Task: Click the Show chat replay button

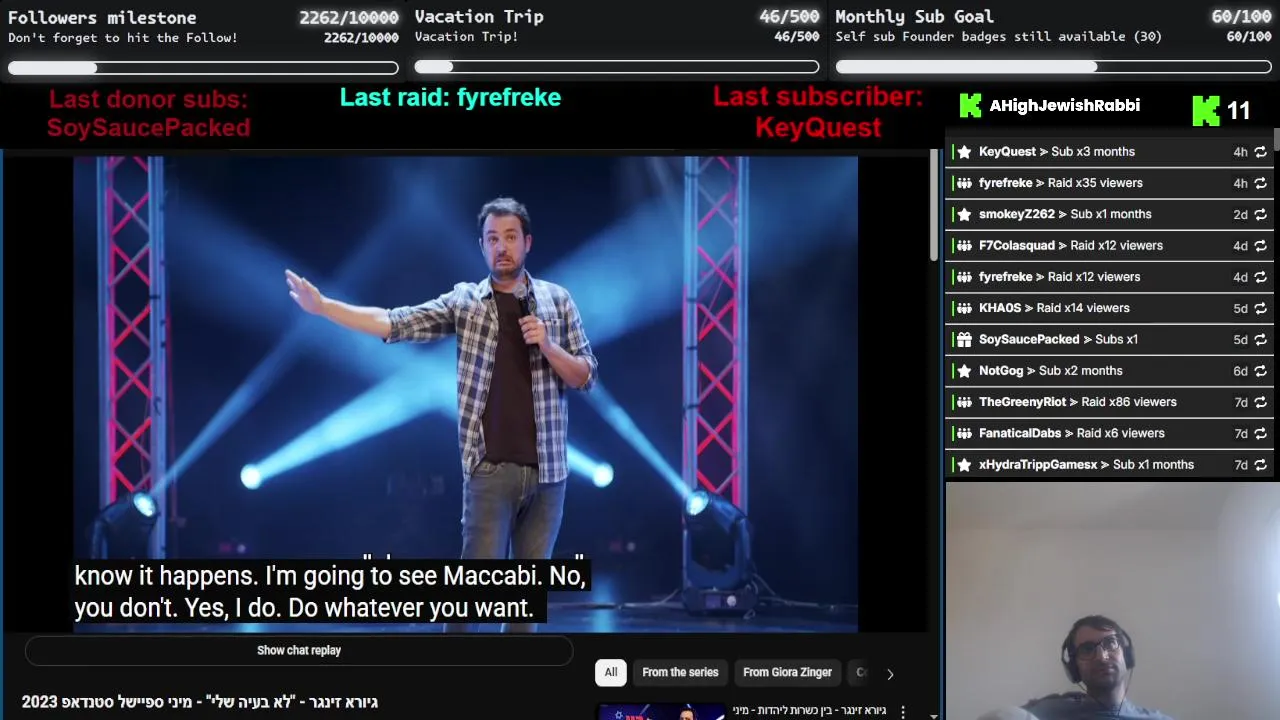Action: click(x=299, y=651)
